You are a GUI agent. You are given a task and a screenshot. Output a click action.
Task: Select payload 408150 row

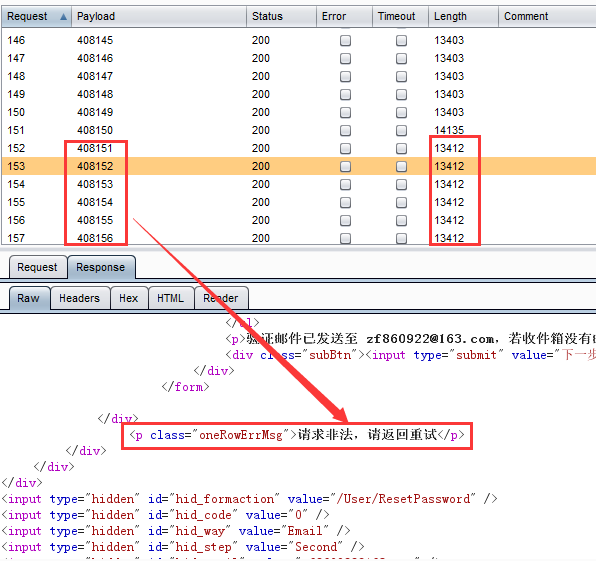[x=299, y=130]
